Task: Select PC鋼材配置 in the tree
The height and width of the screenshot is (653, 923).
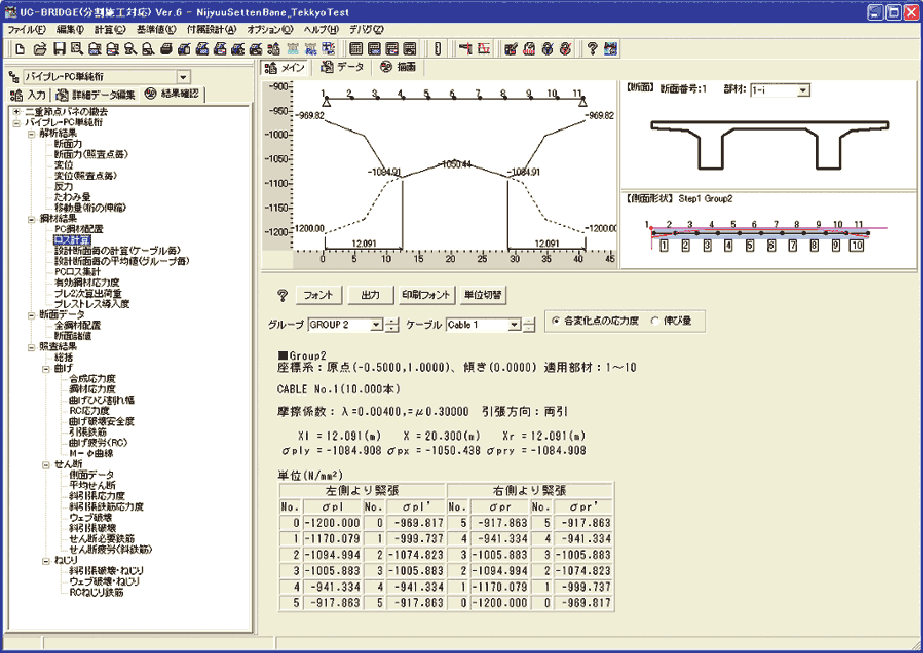Action: pos(79,229)
